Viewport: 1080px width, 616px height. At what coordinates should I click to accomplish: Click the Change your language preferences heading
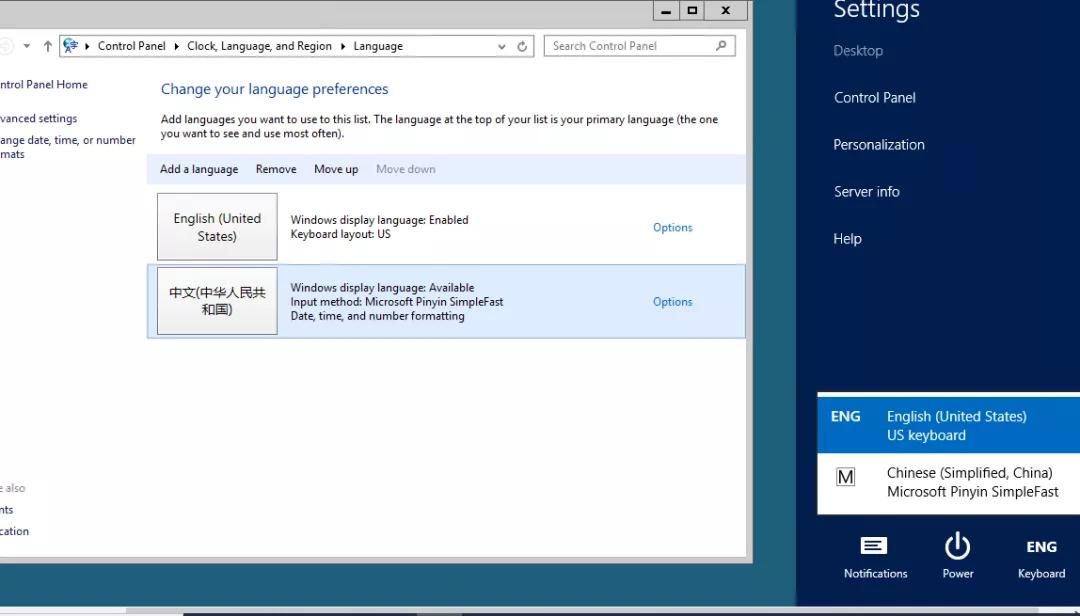pyautogui.click(x=274, y=90)
